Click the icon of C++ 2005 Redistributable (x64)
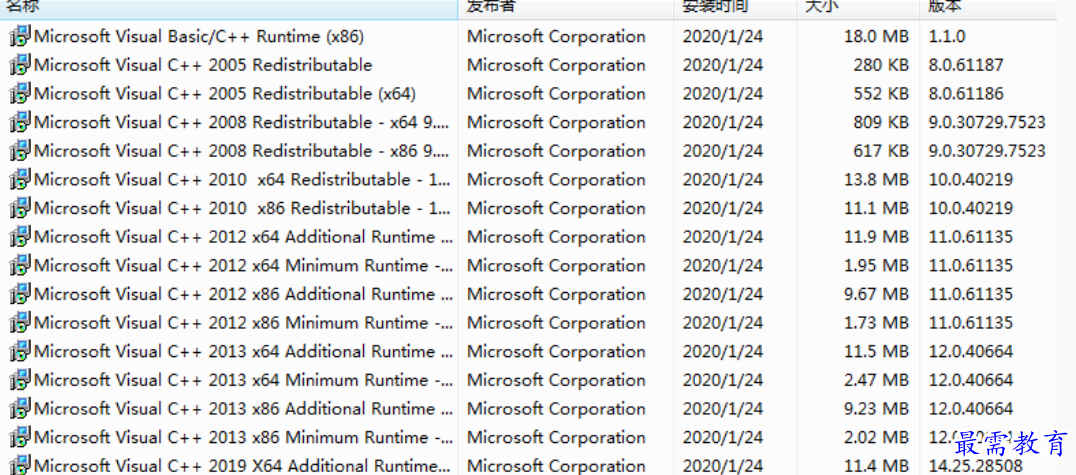Screen dimensions: 1076x475 pos(20,93)
